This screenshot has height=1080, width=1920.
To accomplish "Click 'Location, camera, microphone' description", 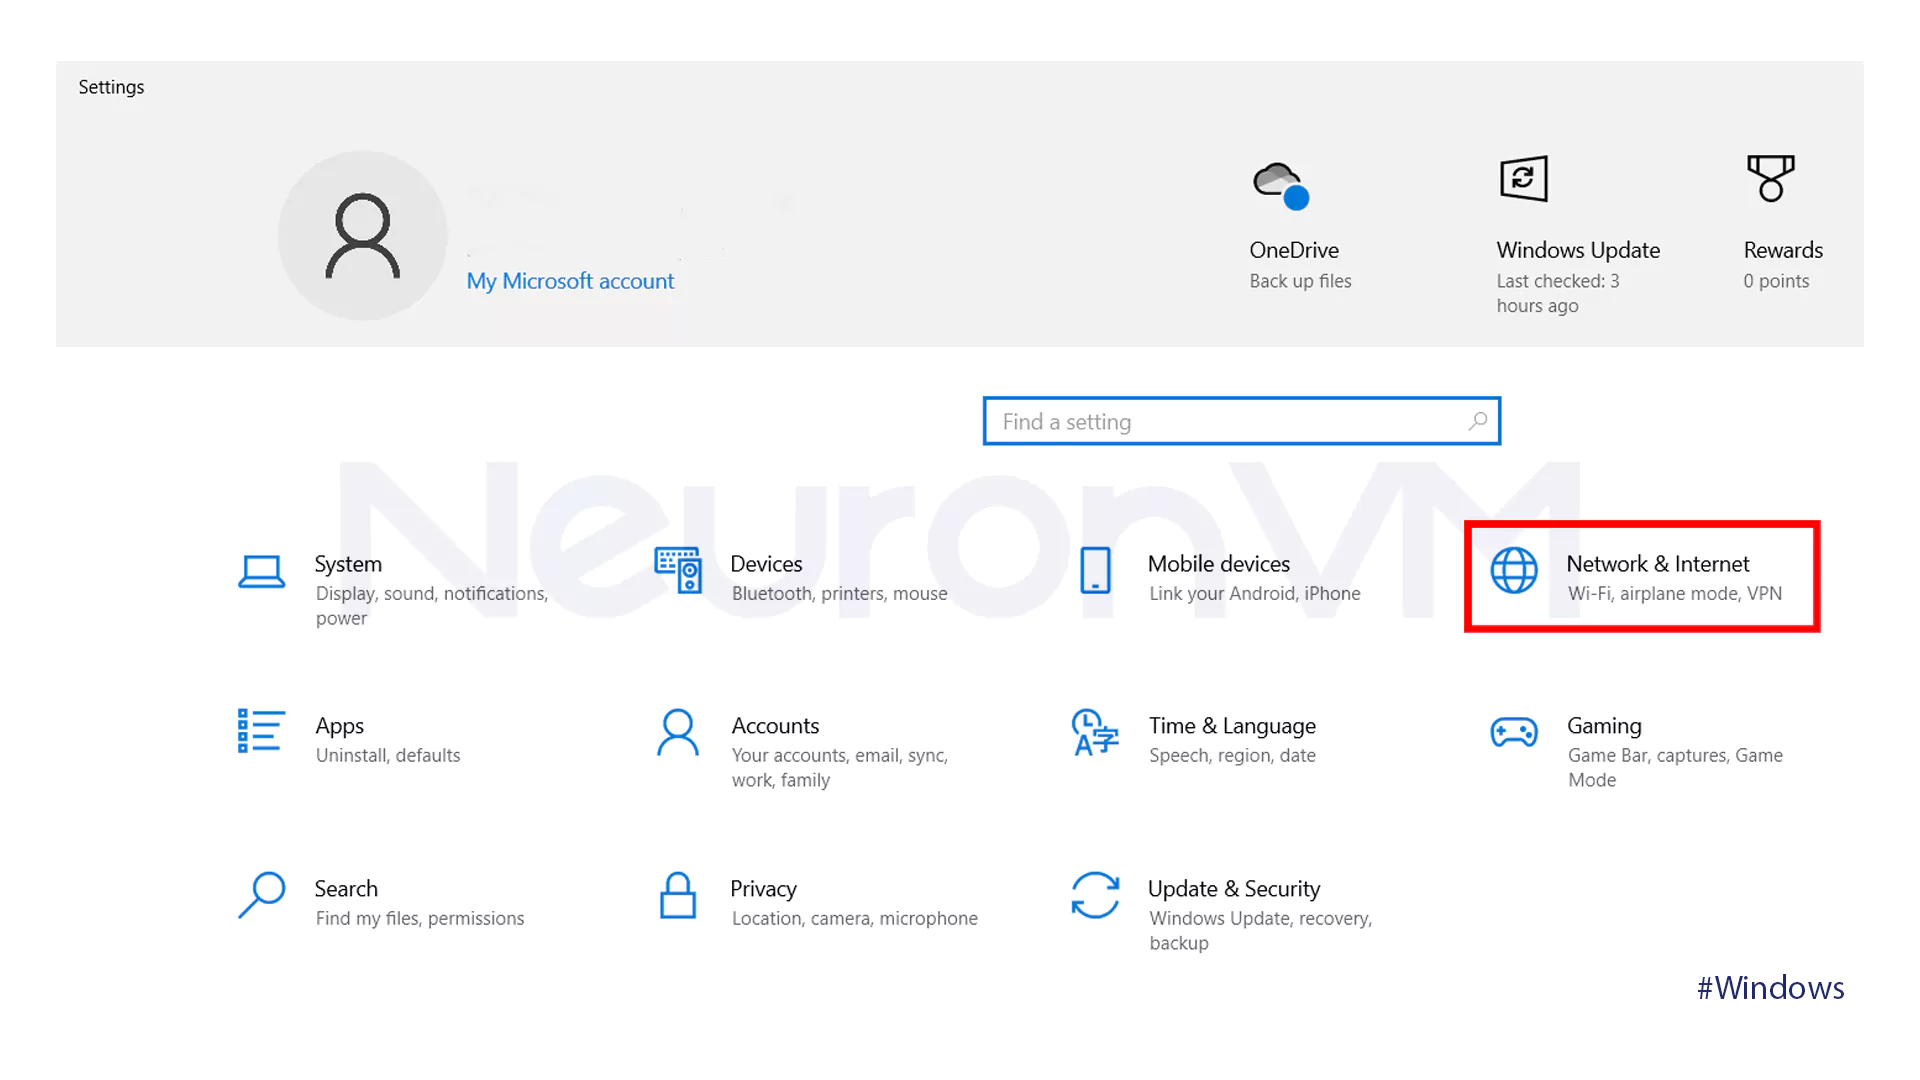I will coord(855,919).
